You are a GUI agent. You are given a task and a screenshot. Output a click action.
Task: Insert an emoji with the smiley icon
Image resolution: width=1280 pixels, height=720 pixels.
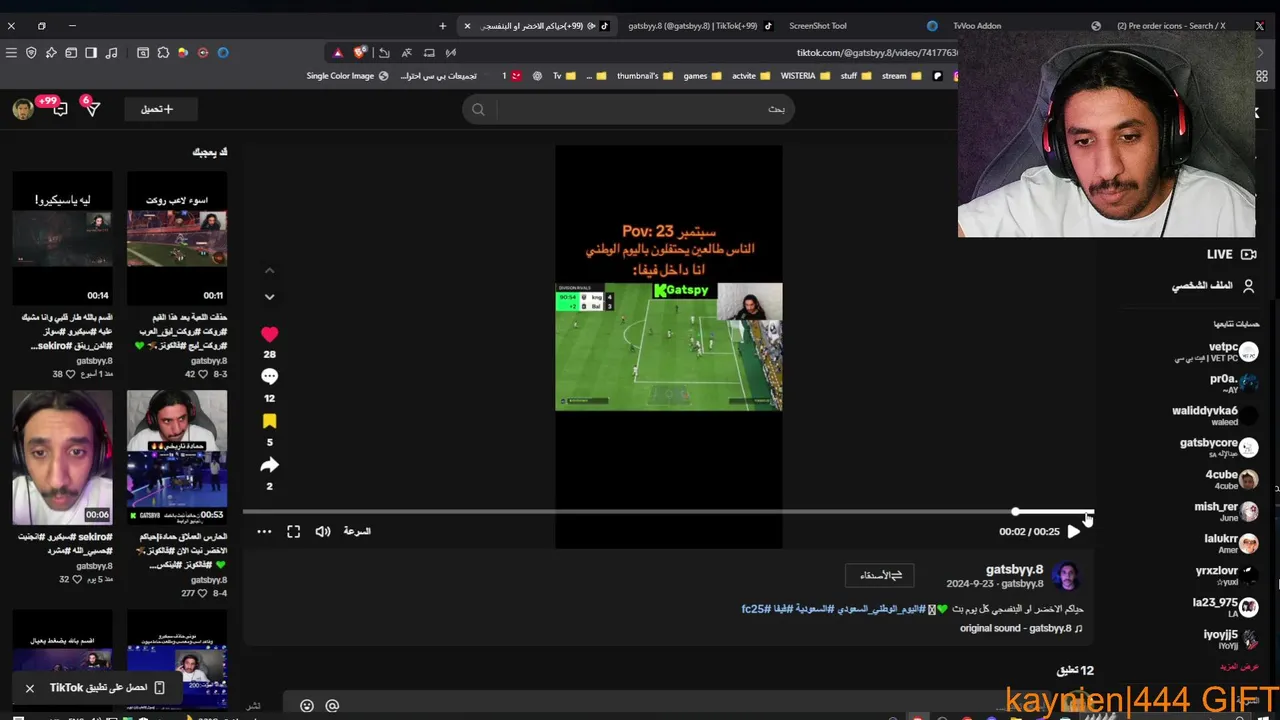pos(307,706)
